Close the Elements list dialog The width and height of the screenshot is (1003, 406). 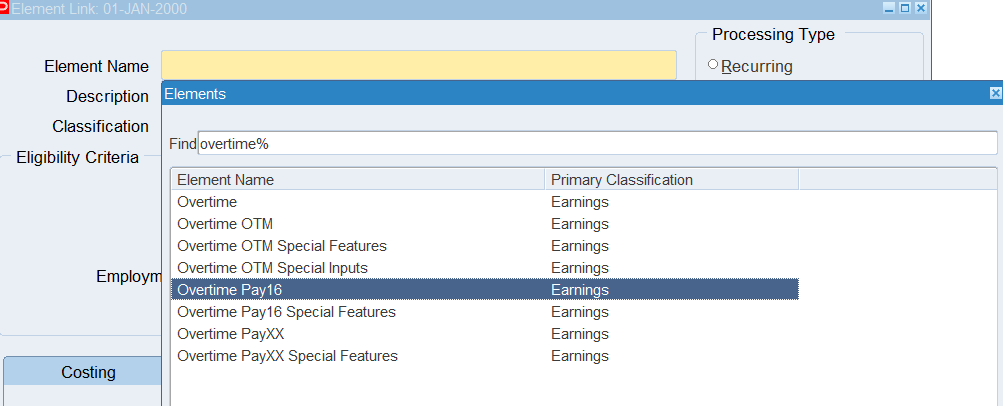coord(995,93)
